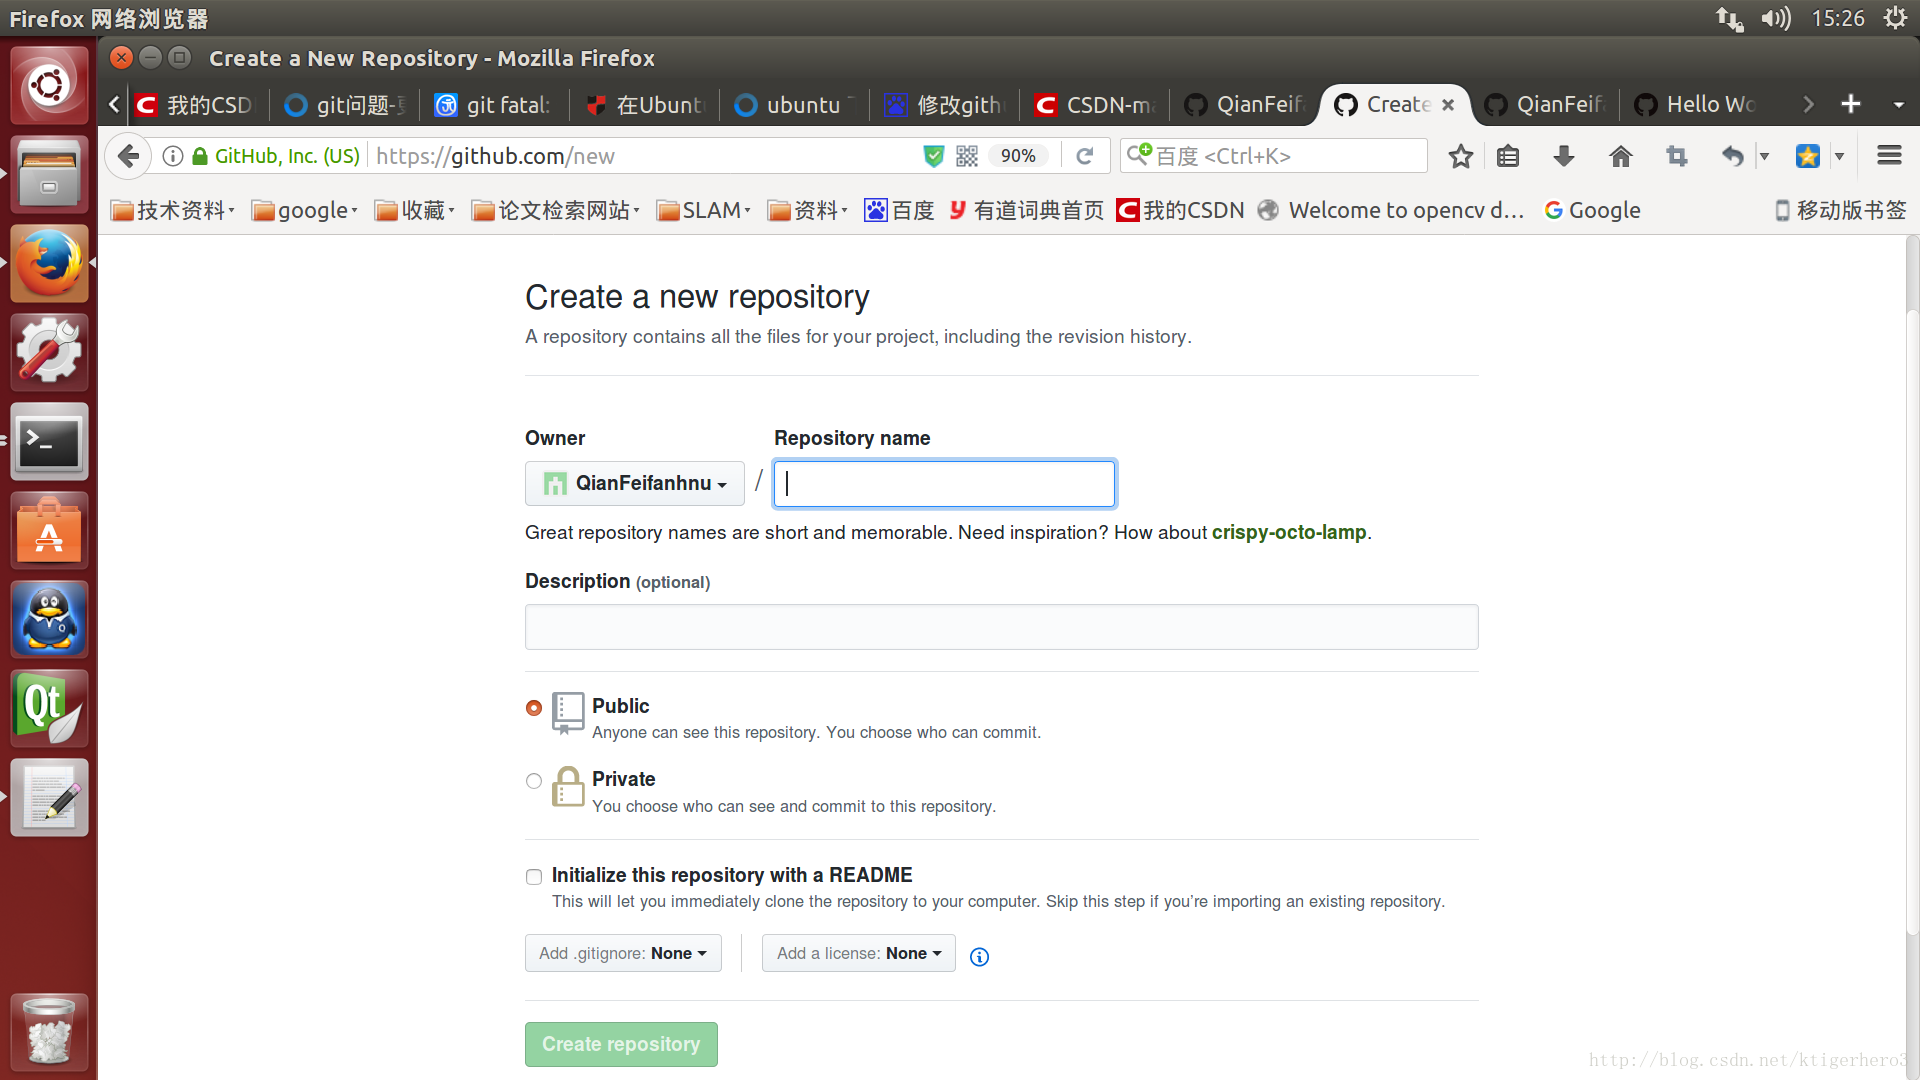Viewport: 1920px width, 1080px height.
Task: Click the bookmark star icon in toolbar
Action: 1461,156
